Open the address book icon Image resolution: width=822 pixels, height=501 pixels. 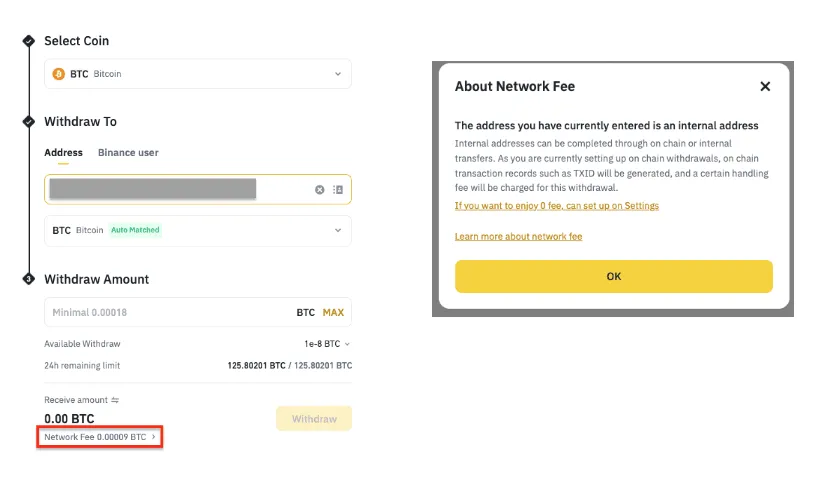click(338, 189)
